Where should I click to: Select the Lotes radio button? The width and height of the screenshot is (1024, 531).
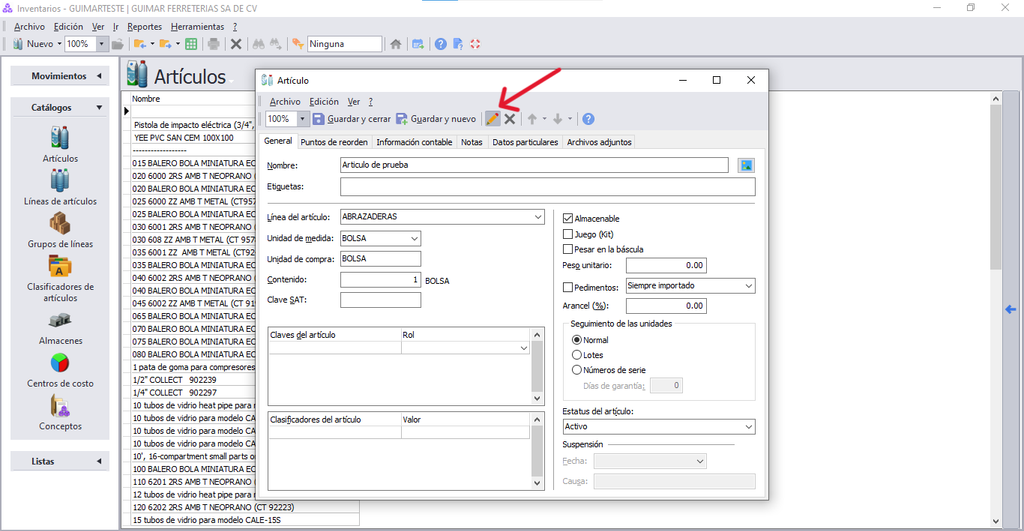(x=577, y=355)
